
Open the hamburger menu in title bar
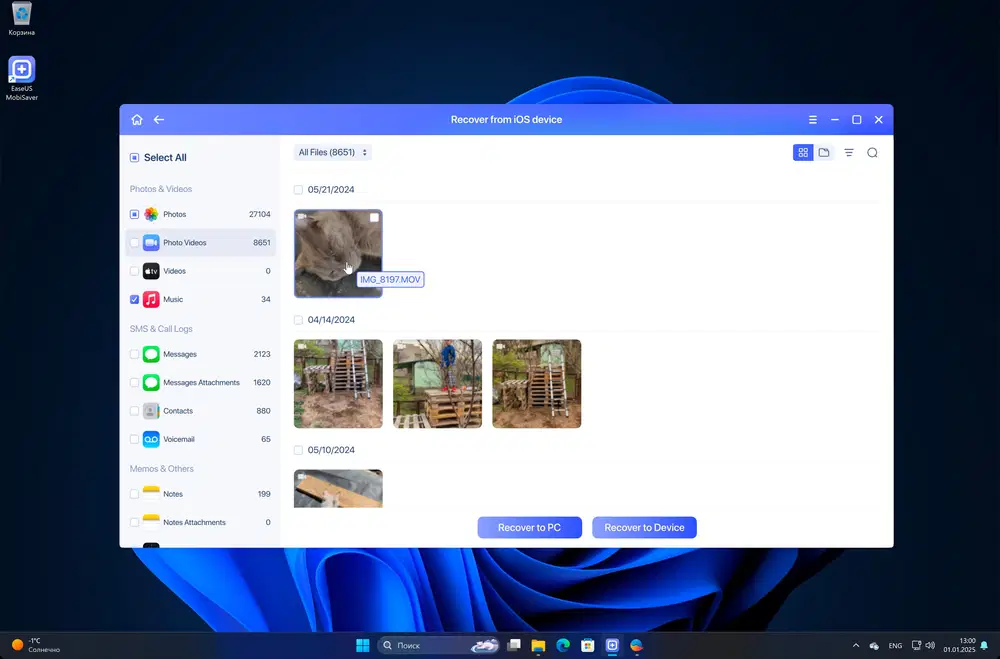[812, 119]
